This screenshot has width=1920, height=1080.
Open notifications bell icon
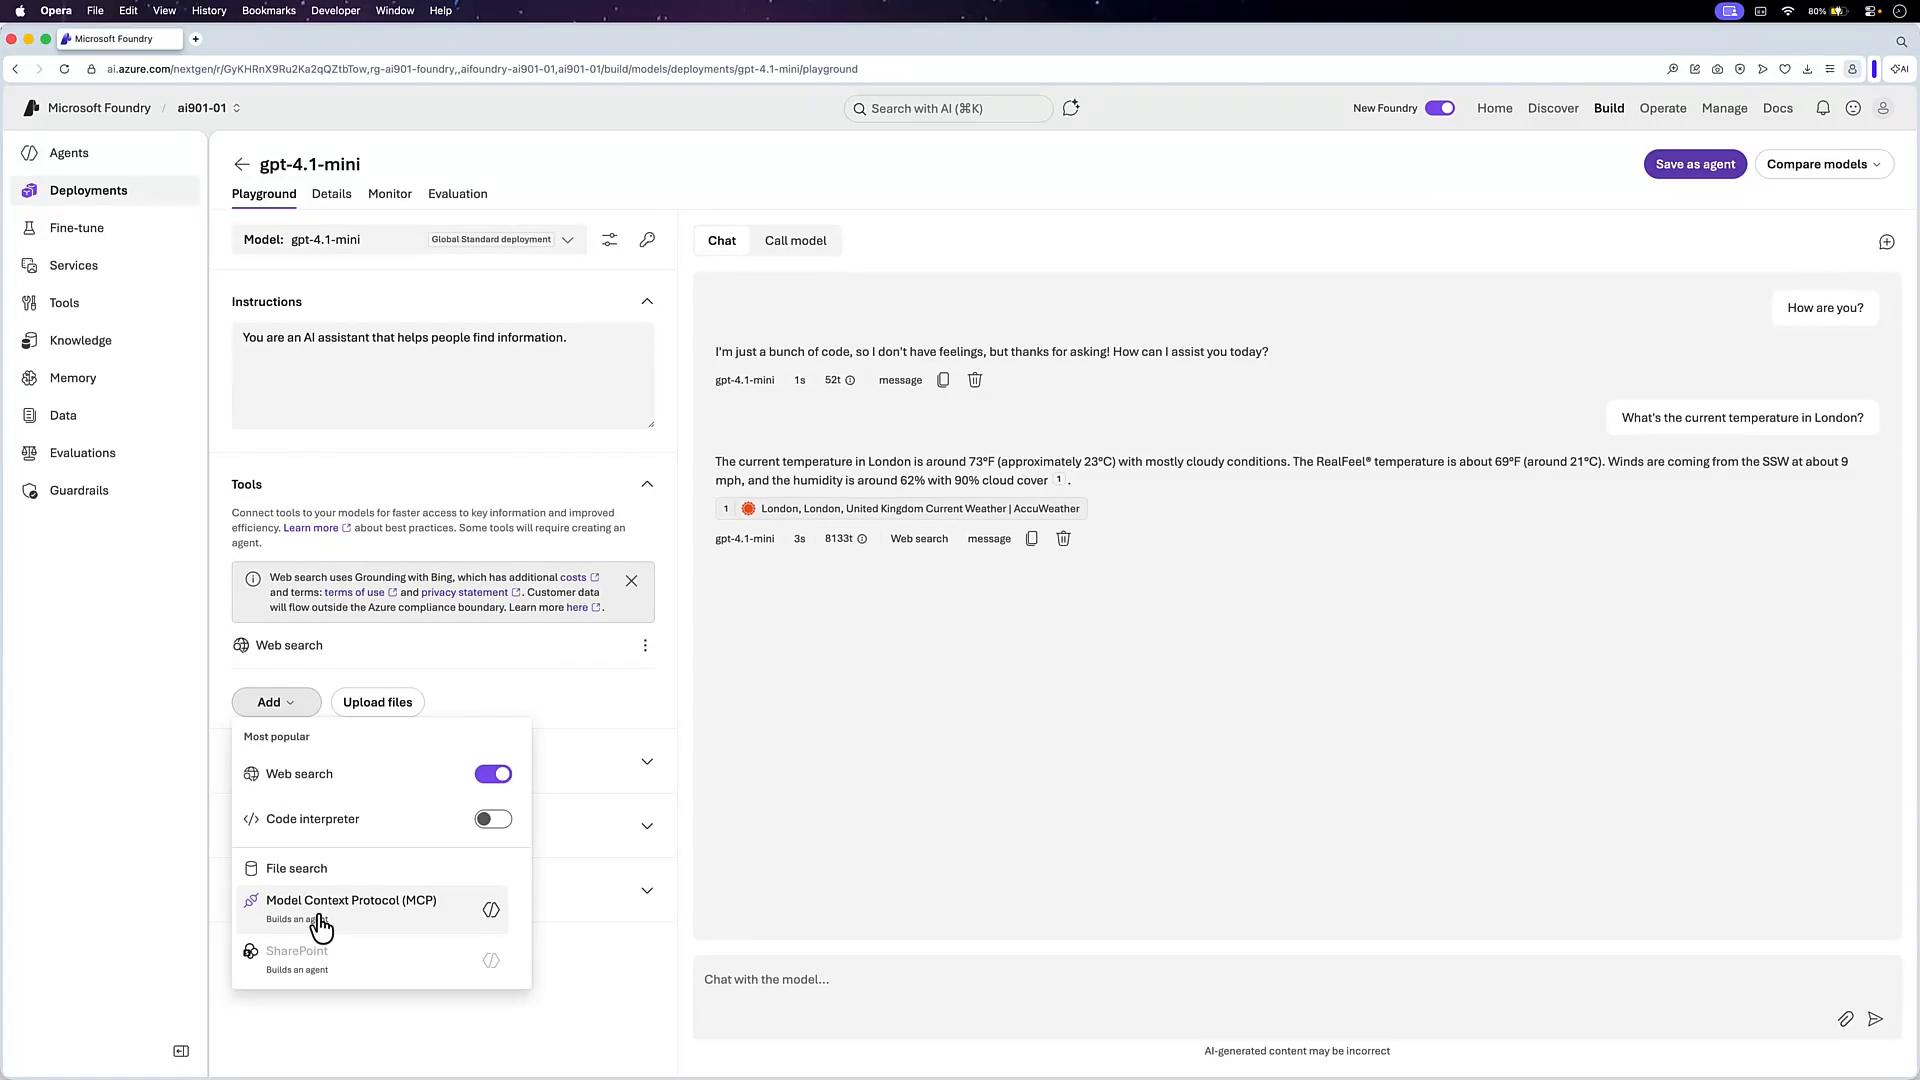point(1823,108)
